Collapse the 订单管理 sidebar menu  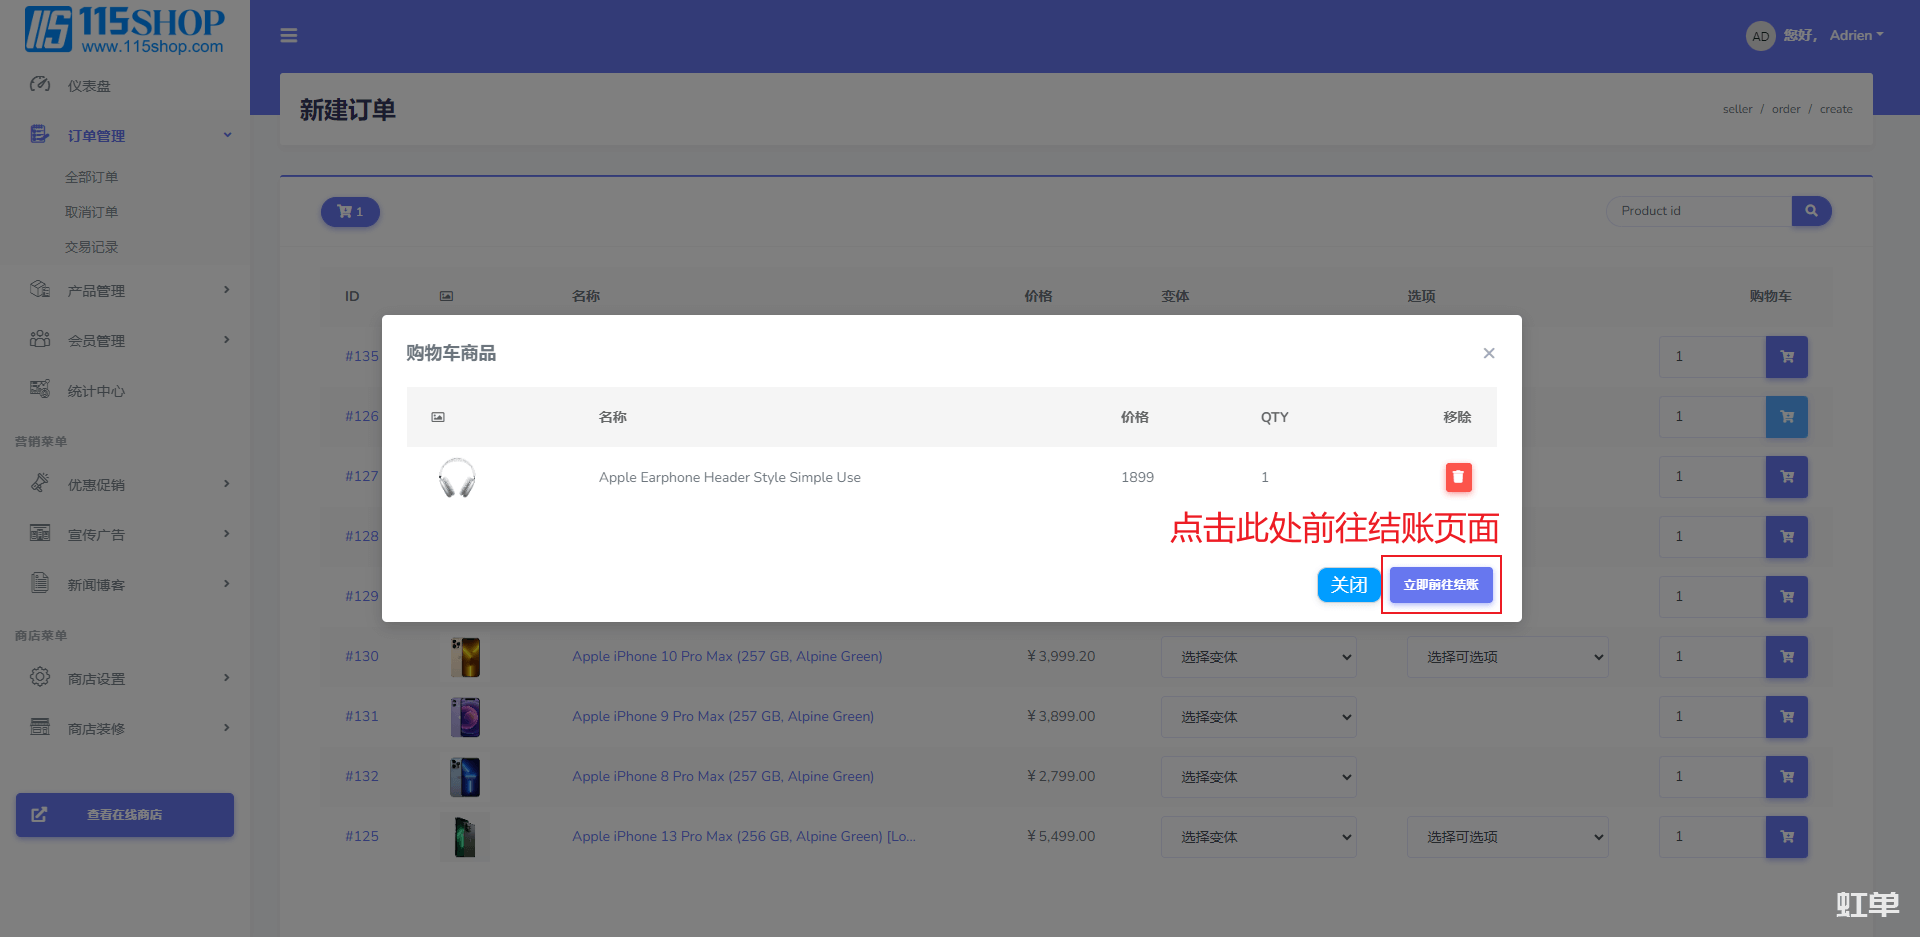pyautogui.click(x=125, y=135)
